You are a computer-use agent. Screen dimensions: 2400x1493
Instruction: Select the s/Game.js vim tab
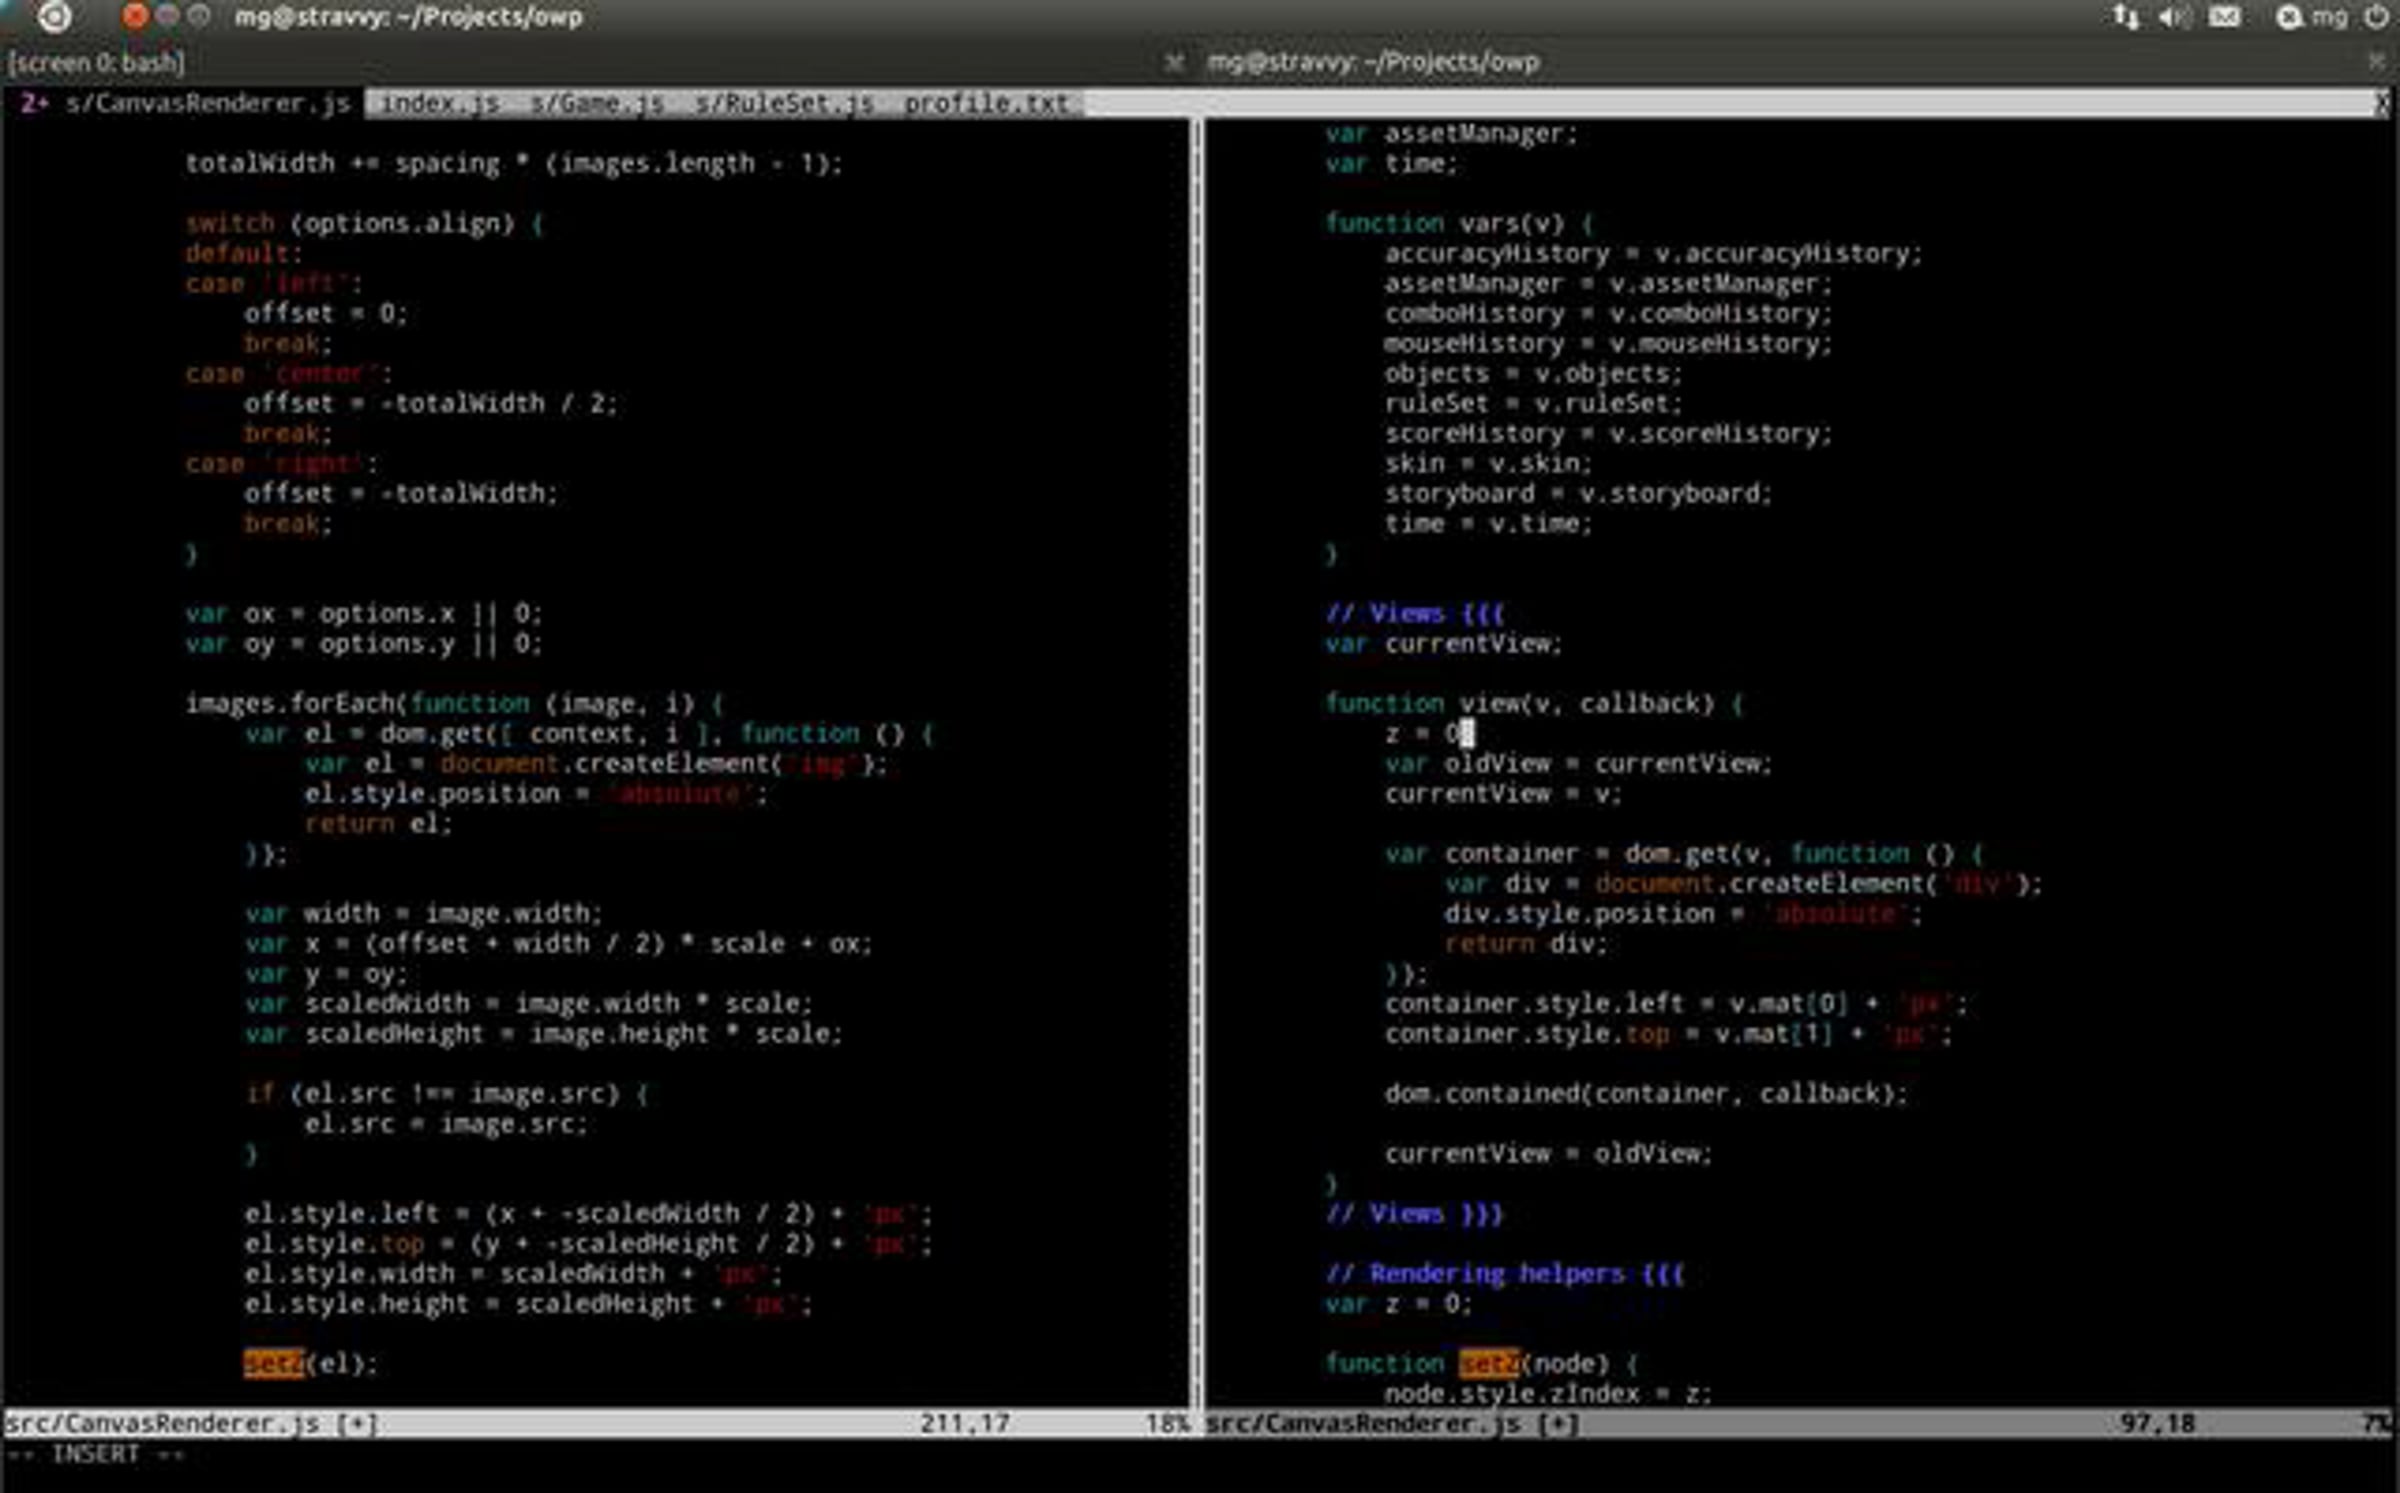tap(596, 103)
